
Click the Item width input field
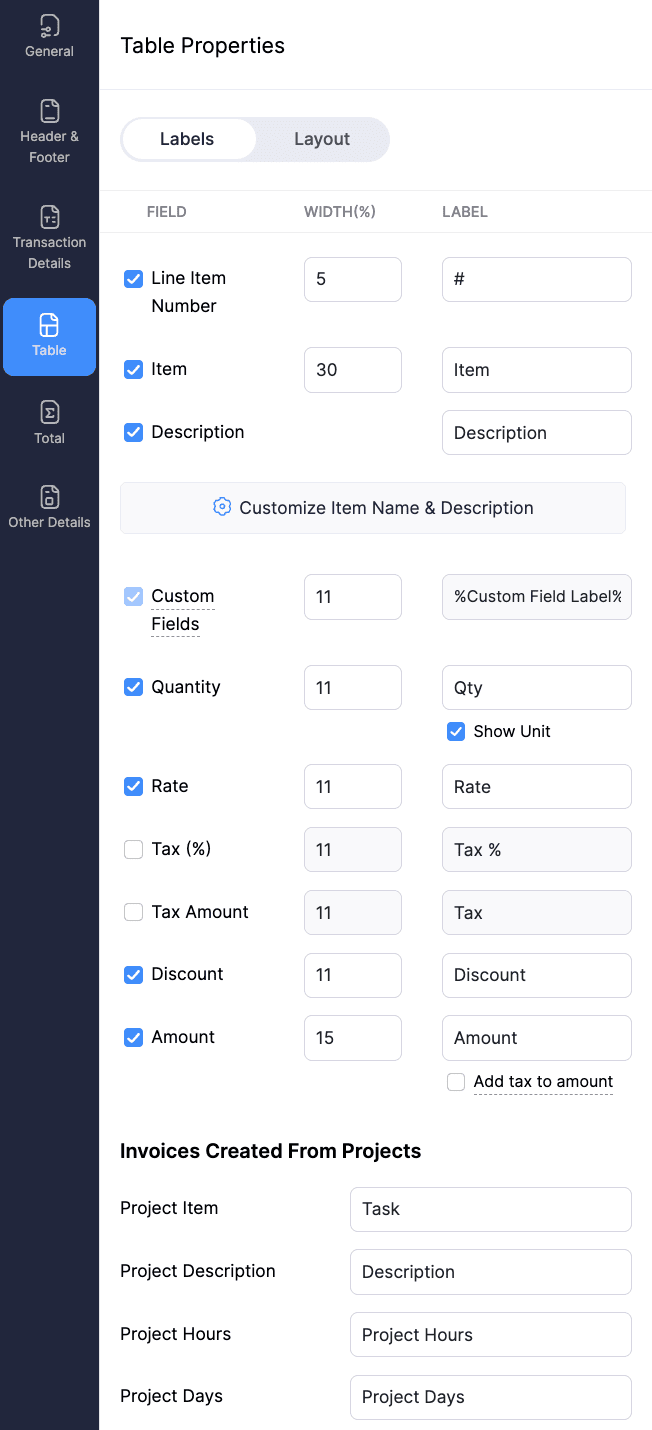(x=352, y=370)
